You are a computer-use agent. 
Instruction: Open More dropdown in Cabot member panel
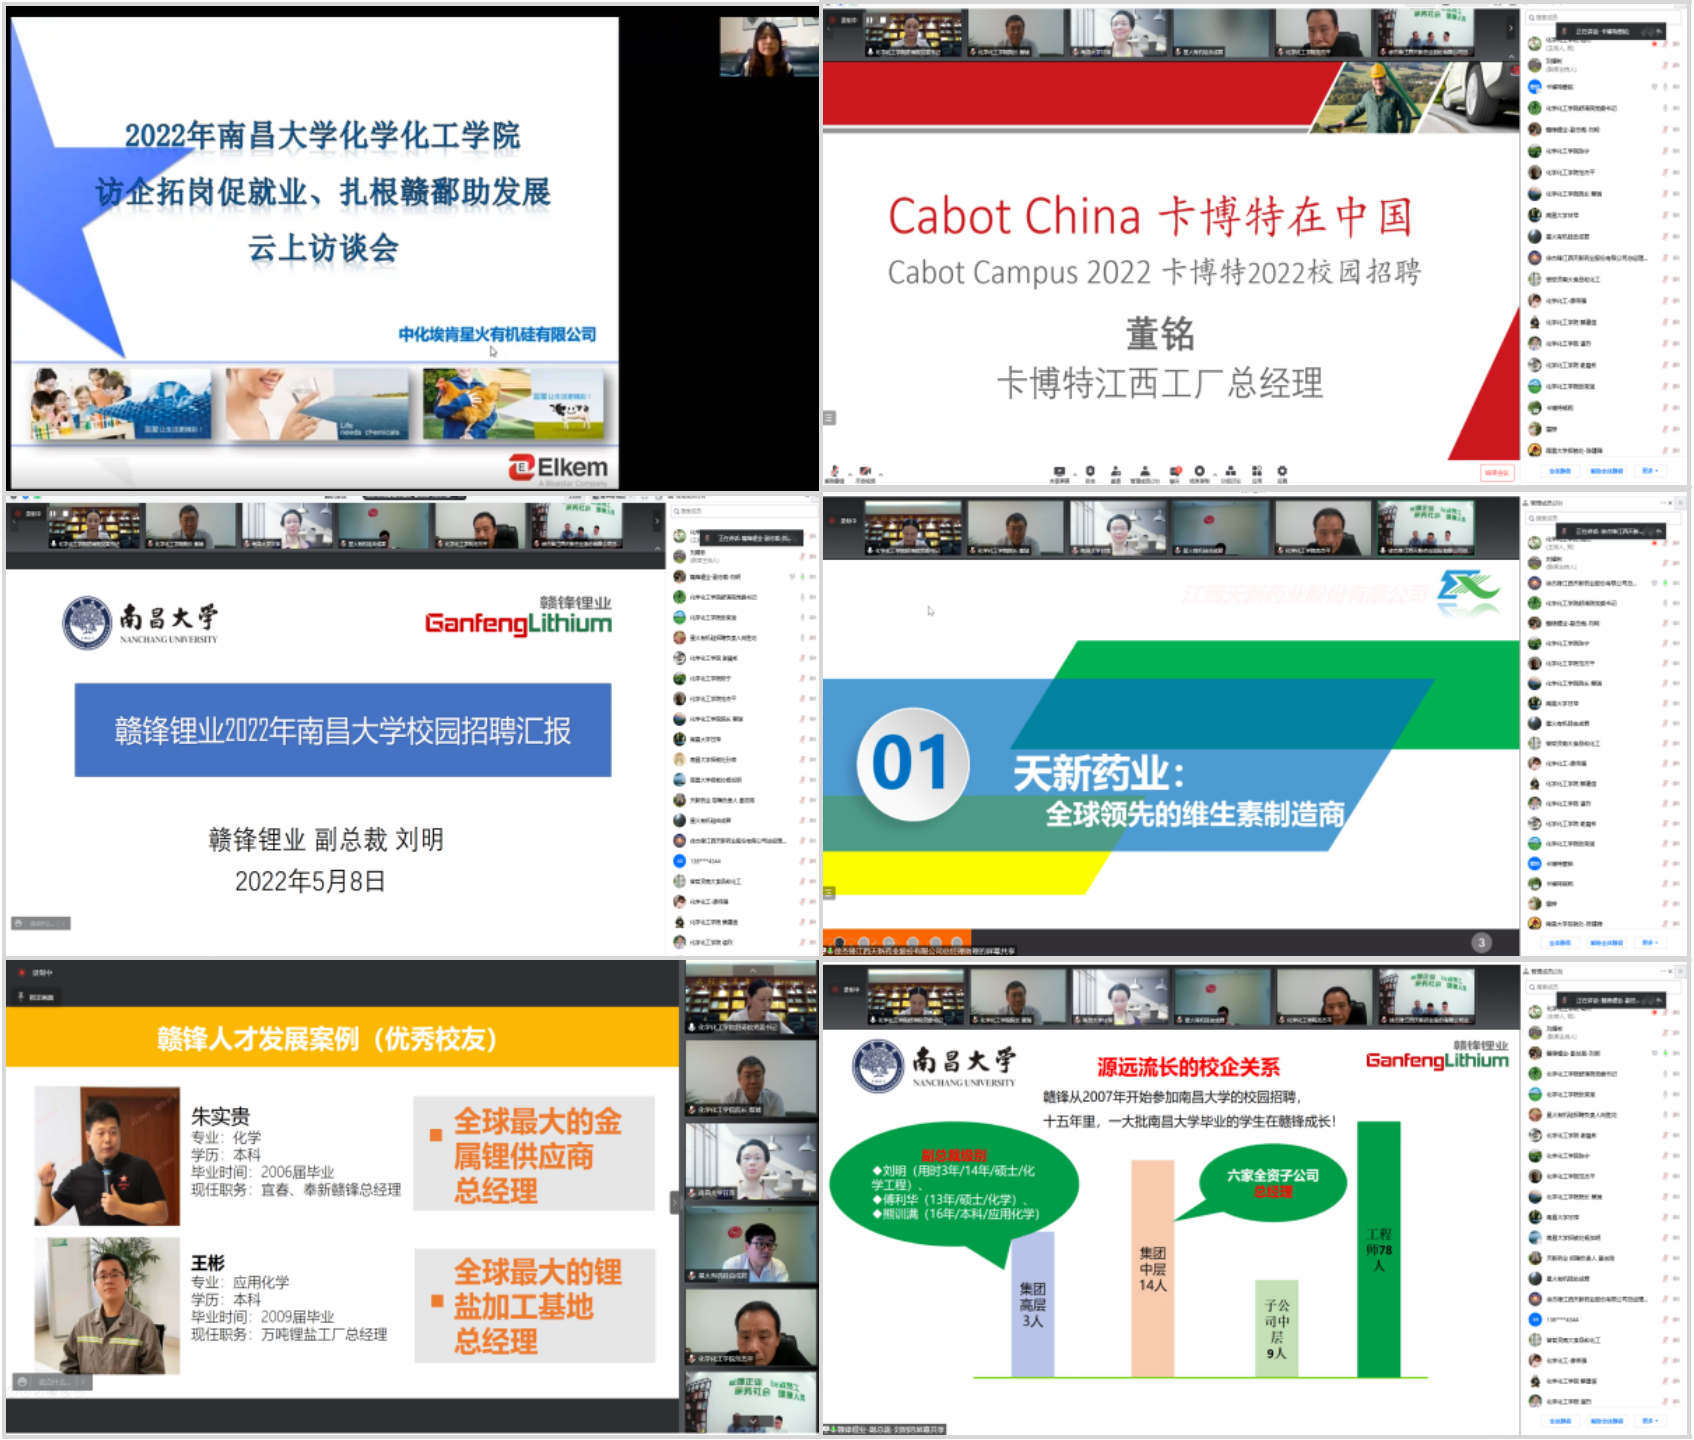point(1650,470)
